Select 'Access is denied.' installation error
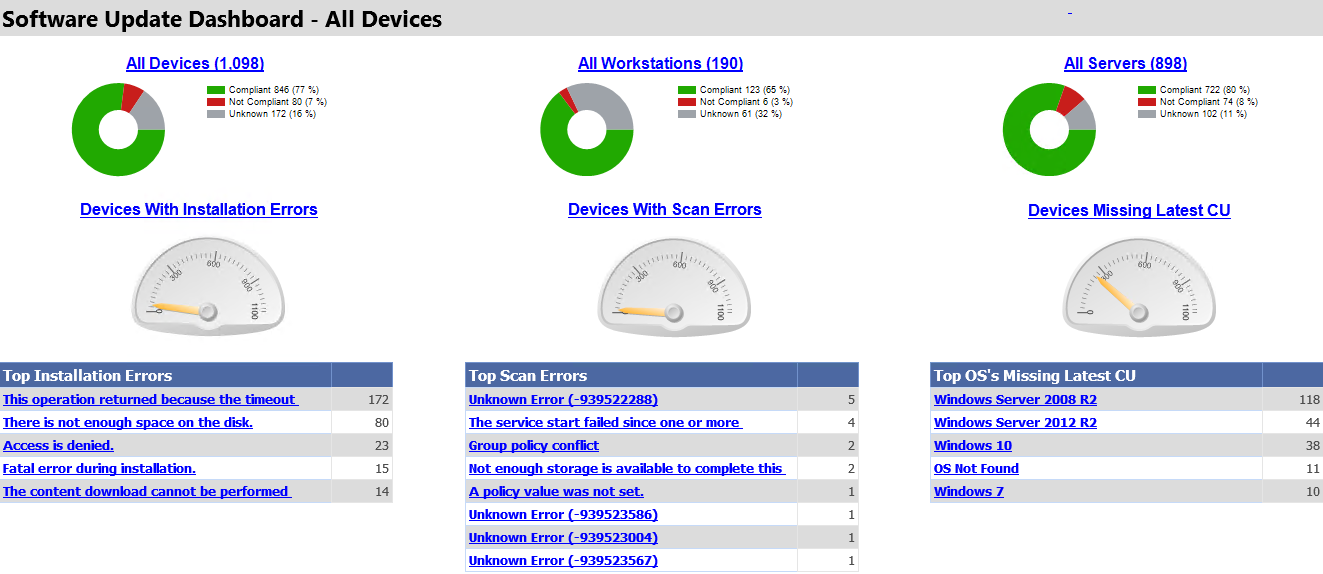 pos(59,446)
